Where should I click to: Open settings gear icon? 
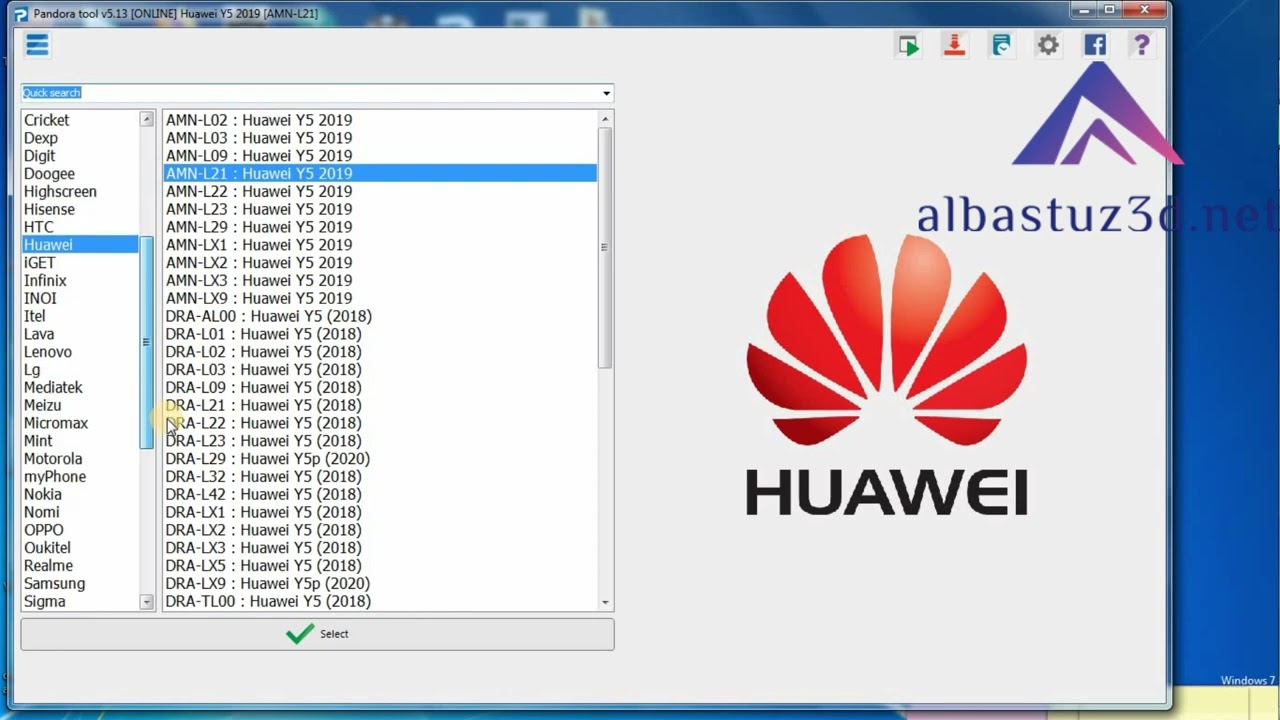[x=1048, y=45]
